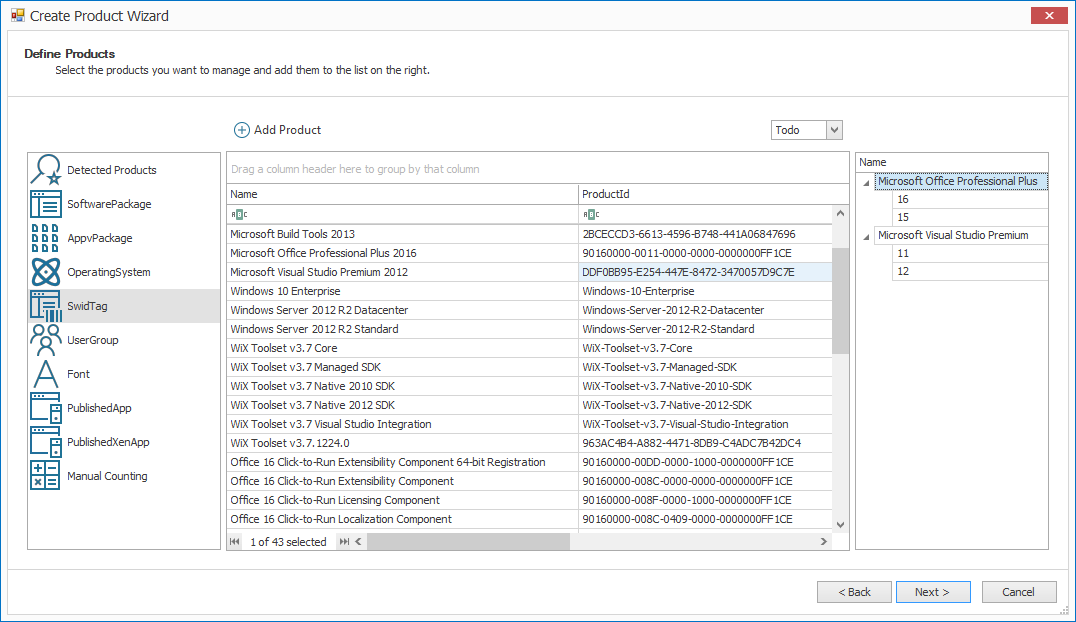The width and height of the screenshot is (1076, 622).
Task: Switch to the UserGroup category label
Action: click(x=93, y=340)
